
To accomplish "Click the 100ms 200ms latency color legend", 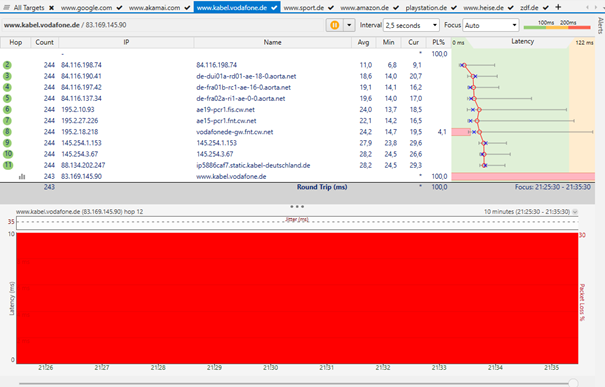I will 557,25.
